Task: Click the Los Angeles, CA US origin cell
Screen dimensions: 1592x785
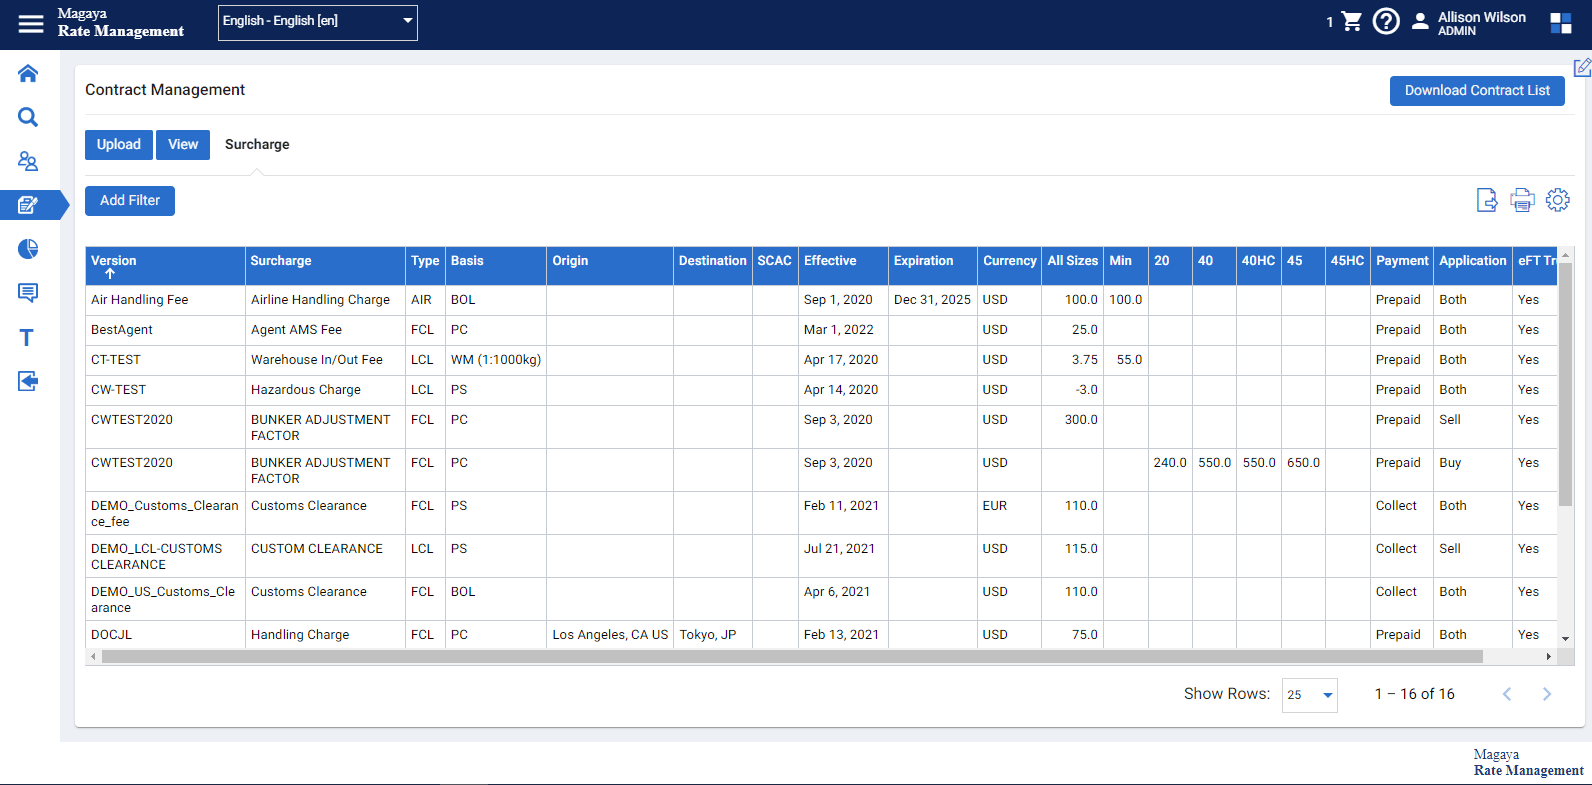Action: coord(610,635)
